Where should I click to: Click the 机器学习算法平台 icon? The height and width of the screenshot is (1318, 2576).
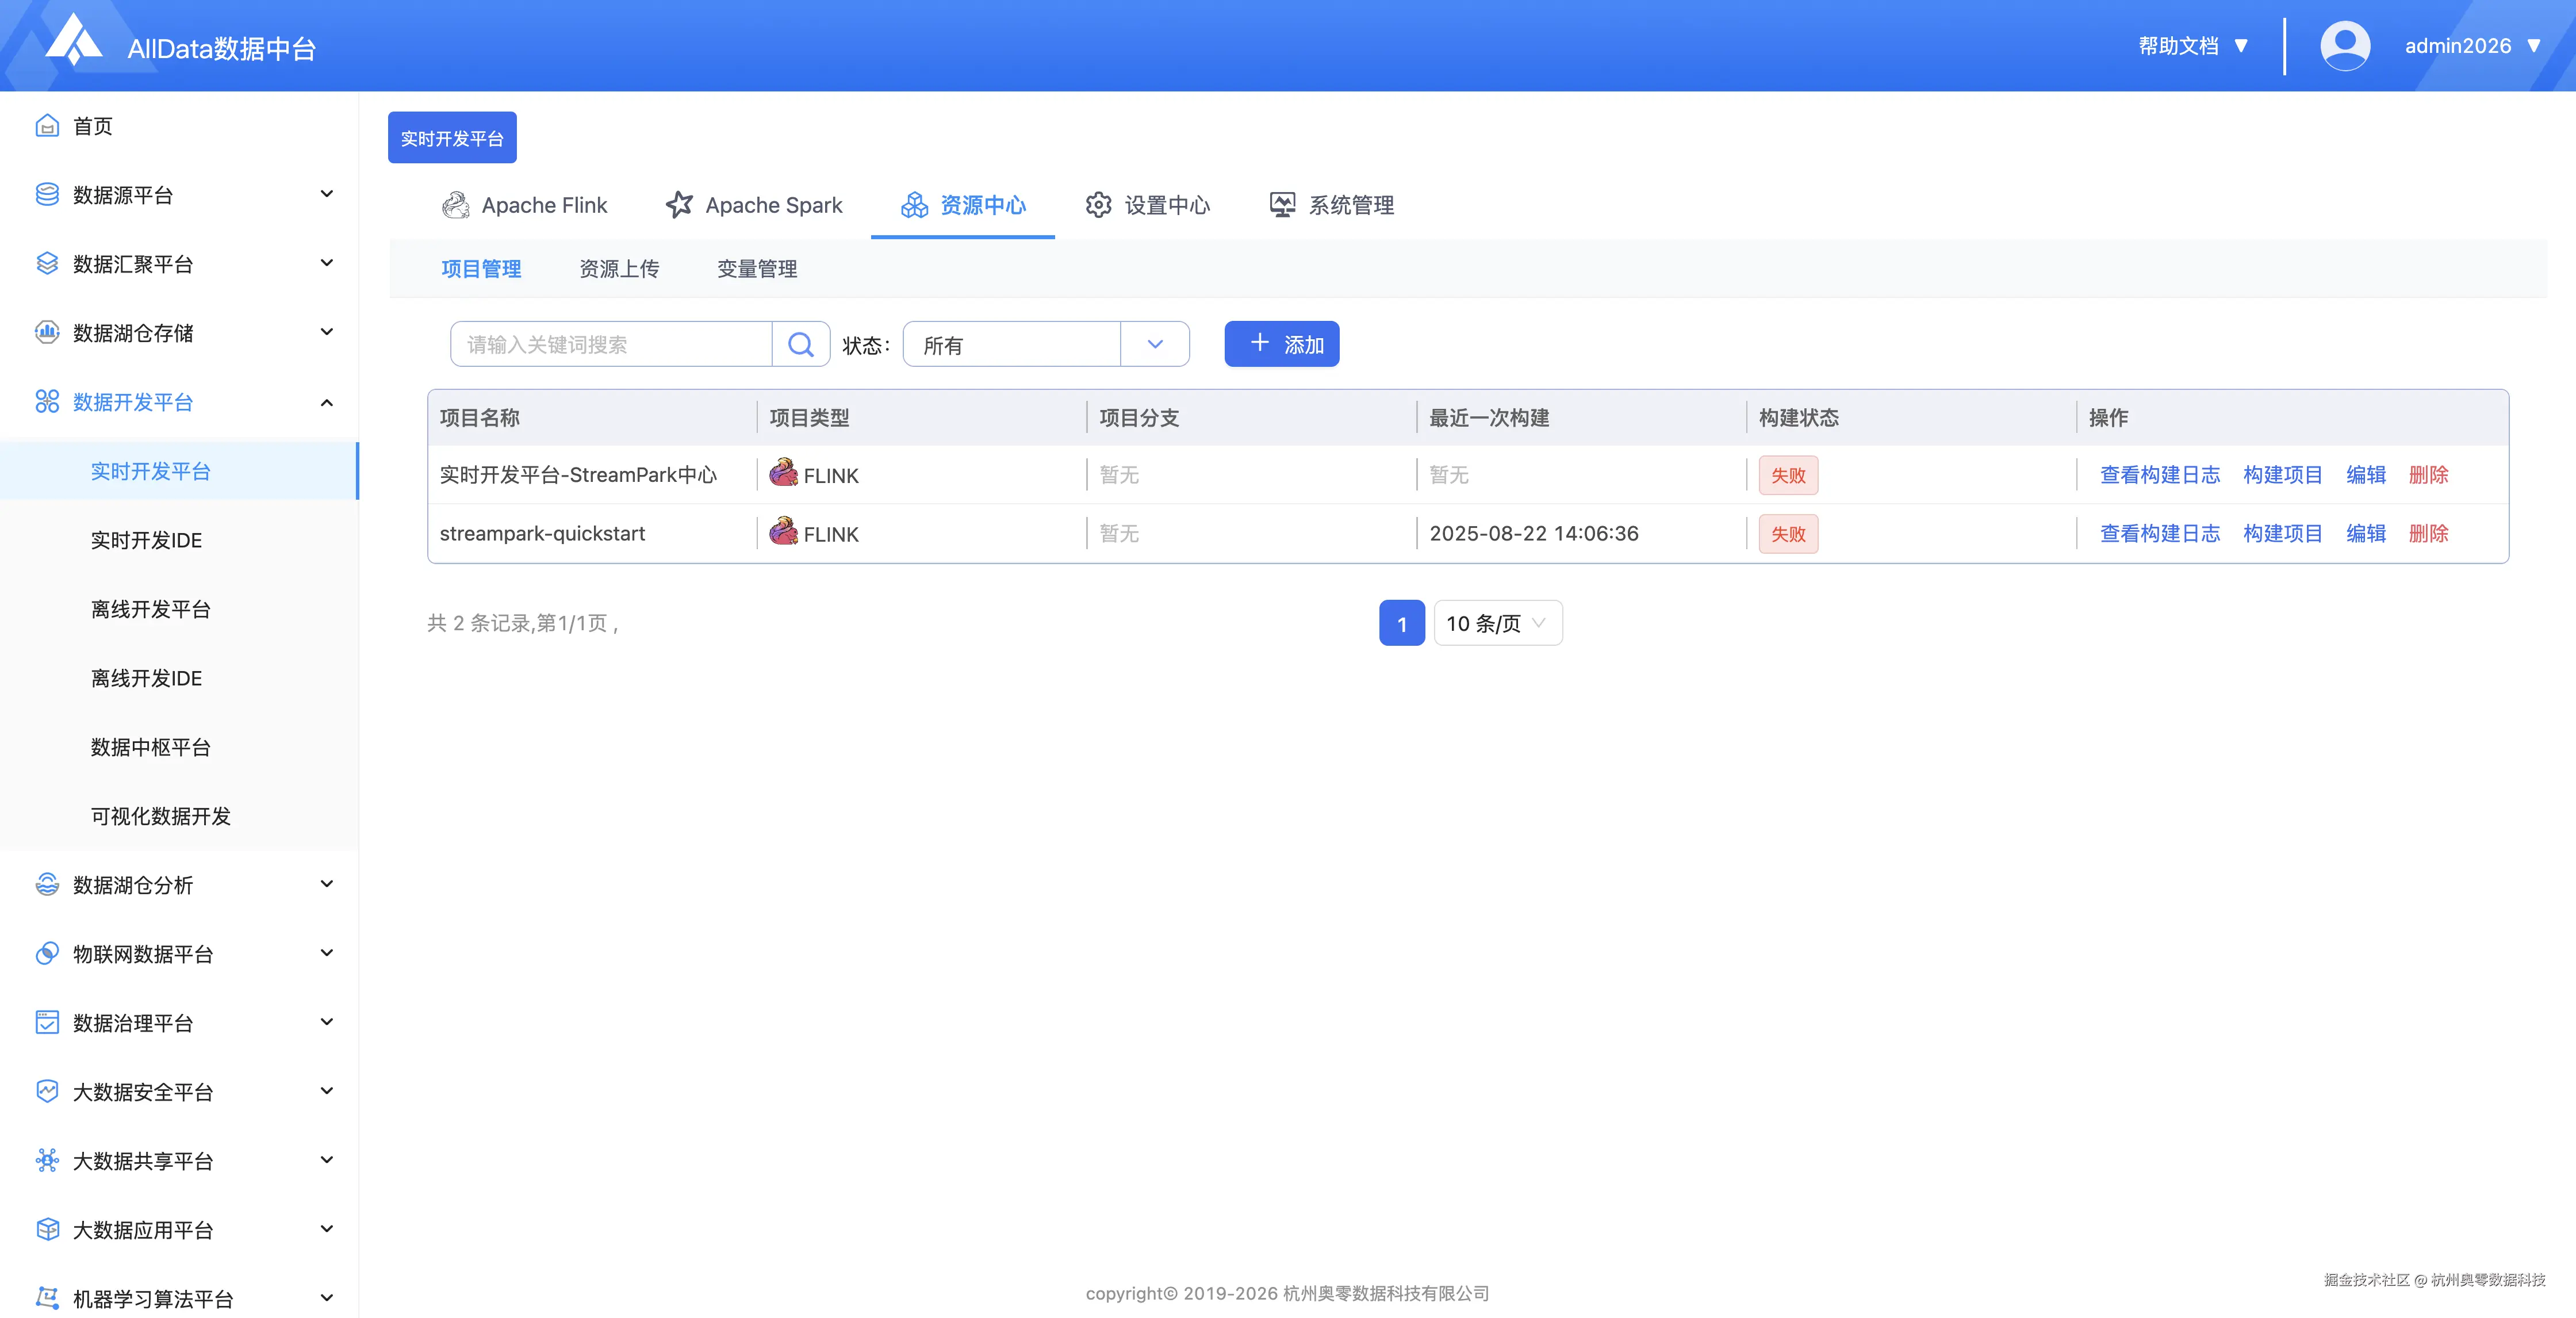(x=47, y=1298)
